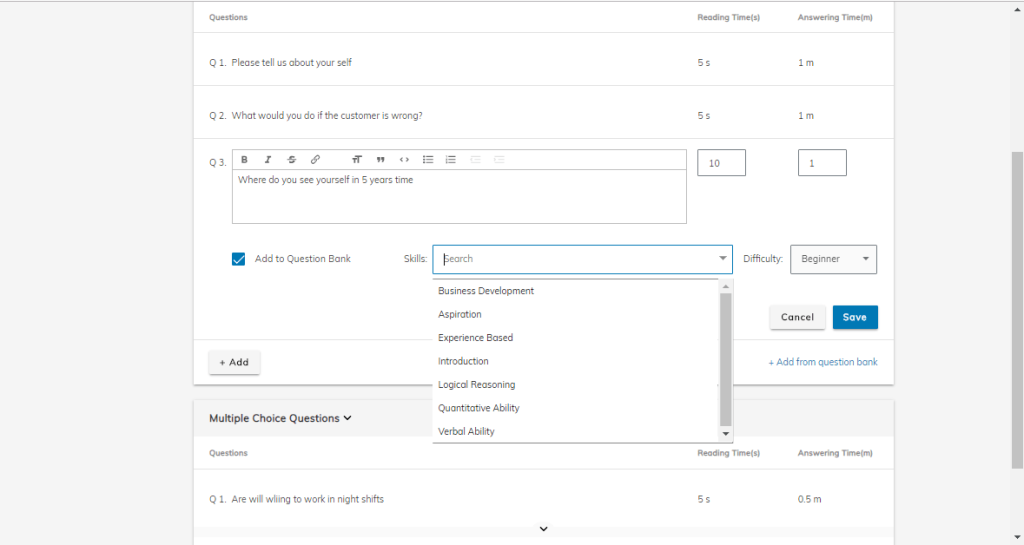Uncheck the Add to Question Bank checkbox
The height and width of the screenshot is (545, 1024).
point(238,259)
